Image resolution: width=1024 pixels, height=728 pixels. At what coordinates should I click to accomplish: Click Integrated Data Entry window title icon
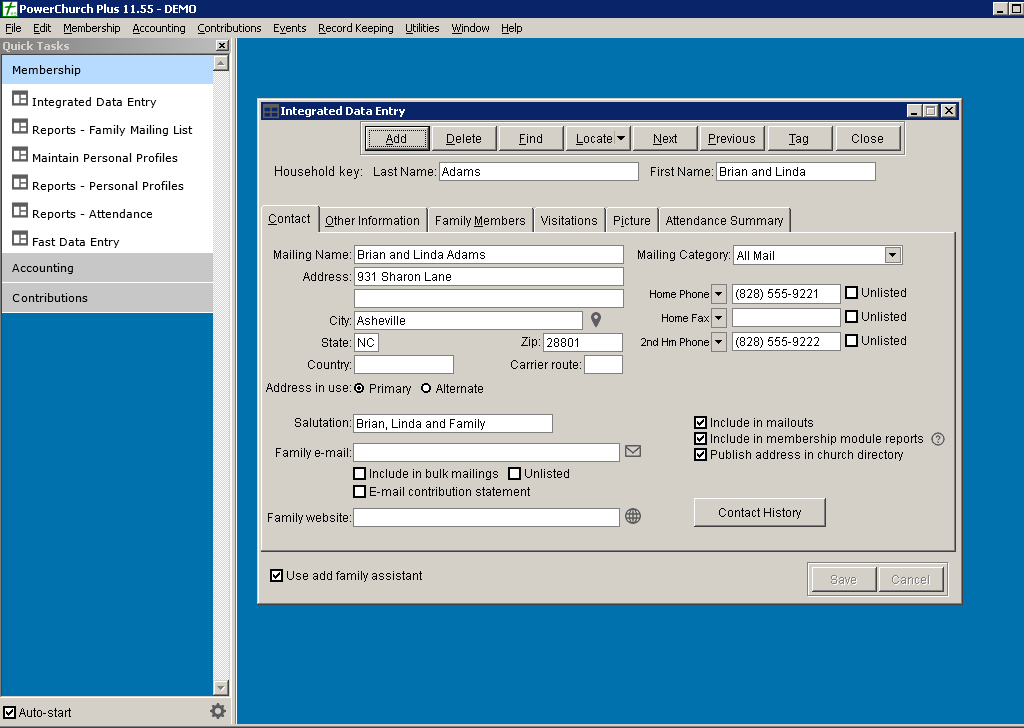(270, 111)
